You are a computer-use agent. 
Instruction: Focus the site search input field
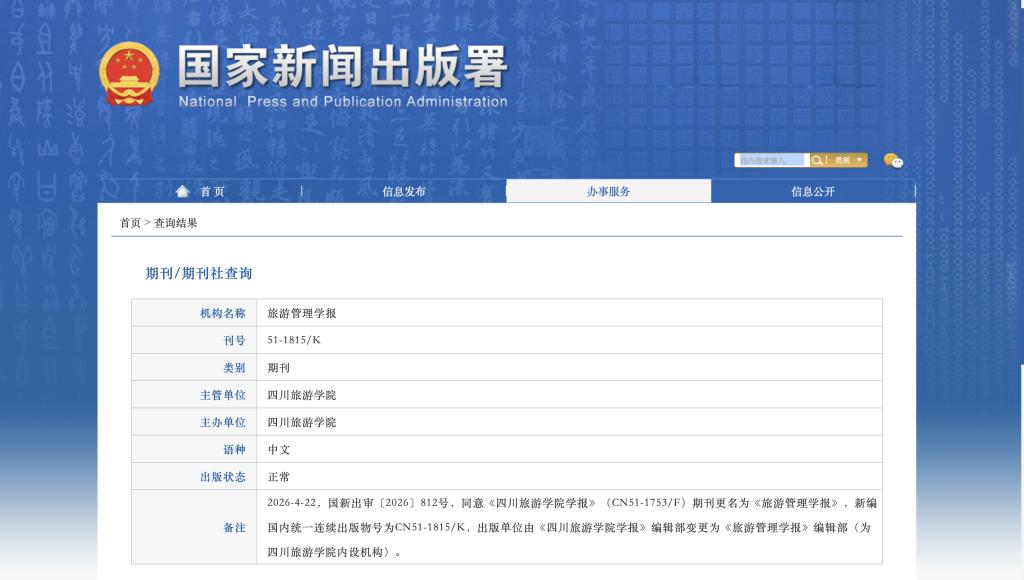[x=771, y=160]
